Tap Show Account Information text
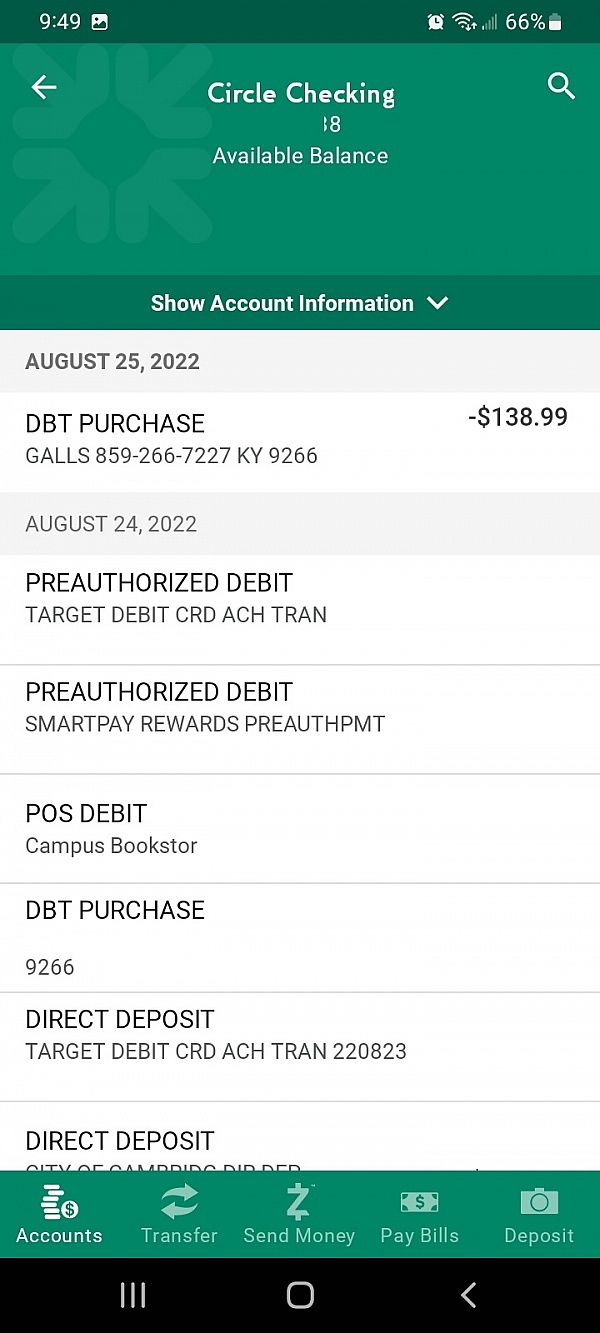This screenshot has height=1333, width=600. [281, 303]
